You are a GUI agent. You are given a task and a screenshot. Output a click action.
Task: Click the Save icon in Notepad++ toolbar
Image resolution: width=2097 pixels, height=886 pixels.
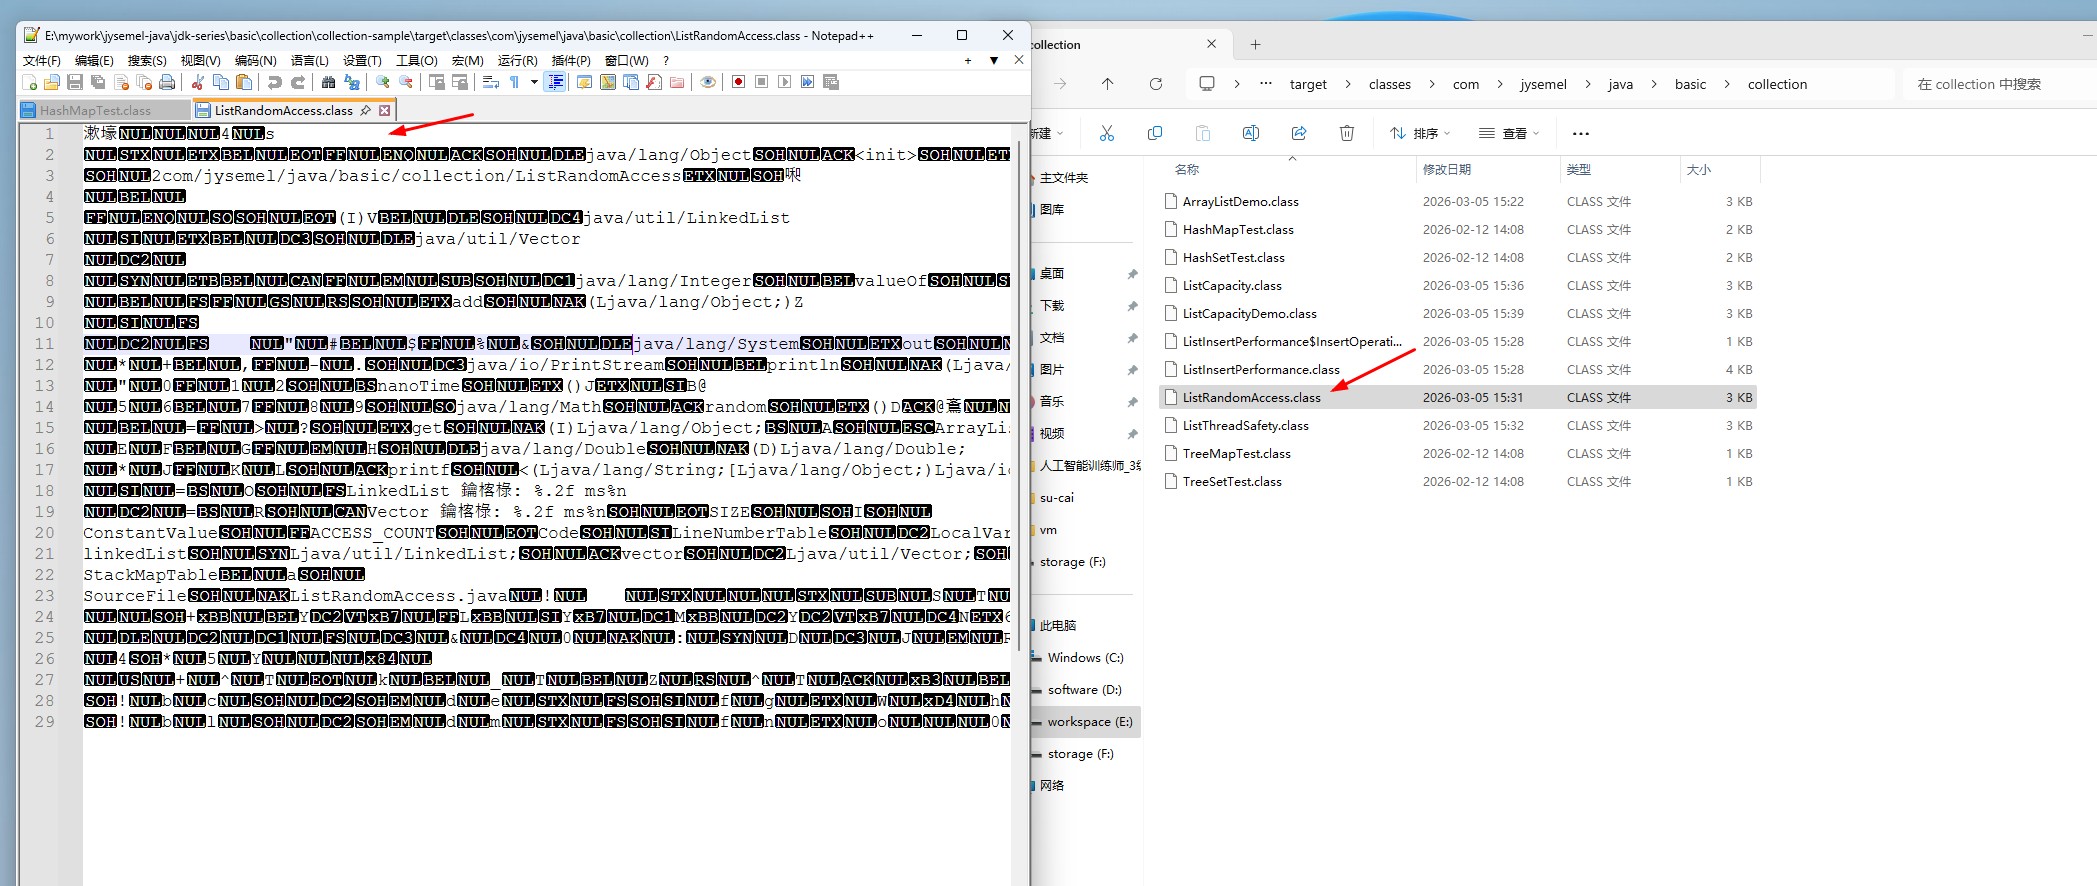click(x=75, y=82)
